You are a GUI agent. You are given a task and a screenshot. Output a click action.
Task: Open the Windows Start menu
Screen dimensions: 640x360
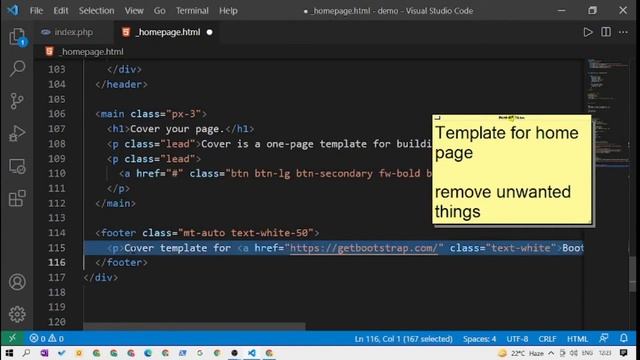[9, 353]
